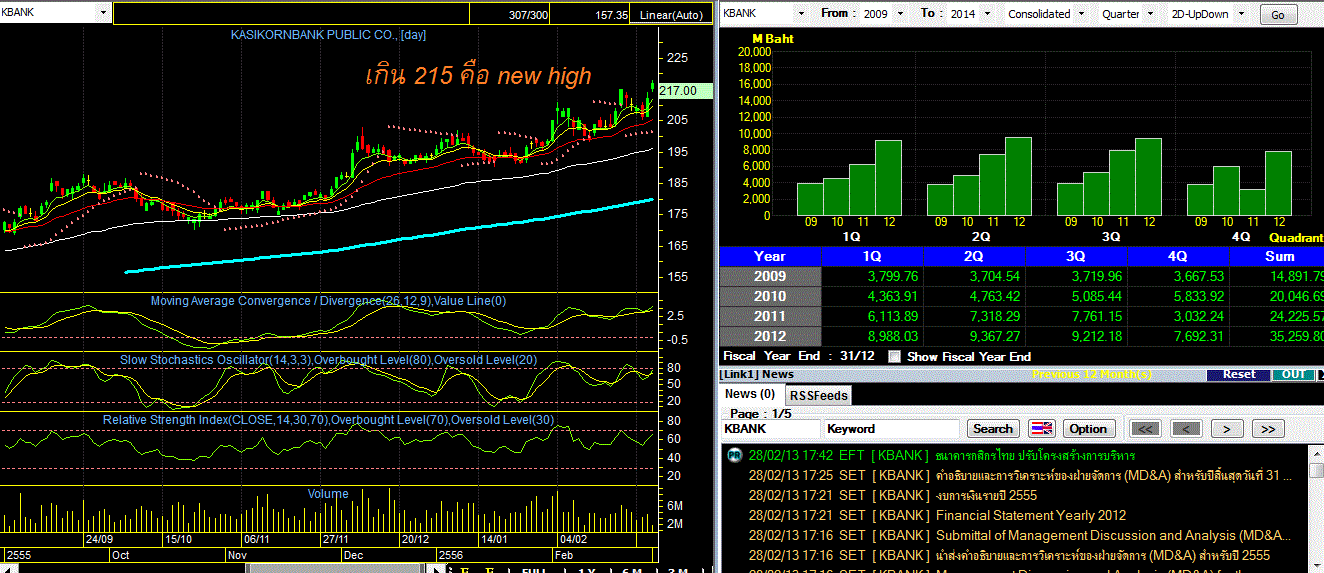The width and height of the screenshot is (1324, 573).
Task: Select the 2011 year row header
Action: 770,316
